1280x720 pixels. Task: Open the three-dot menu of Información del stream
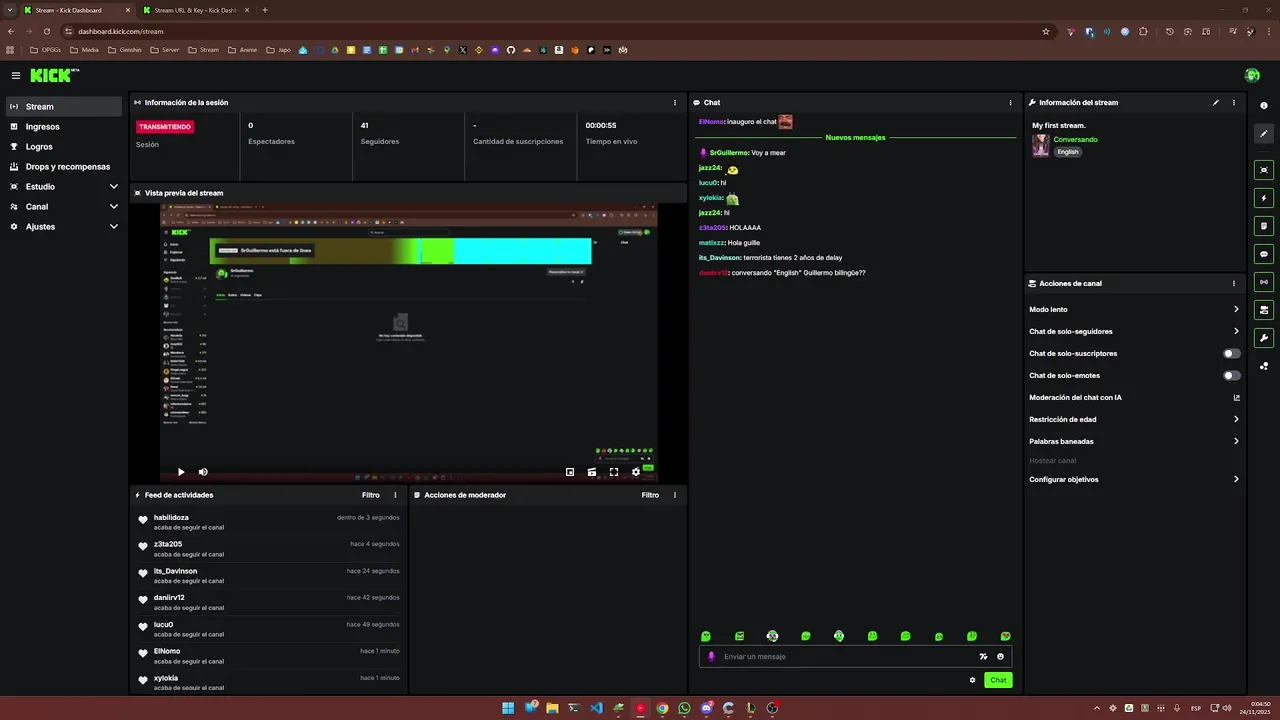point(1233,102)
